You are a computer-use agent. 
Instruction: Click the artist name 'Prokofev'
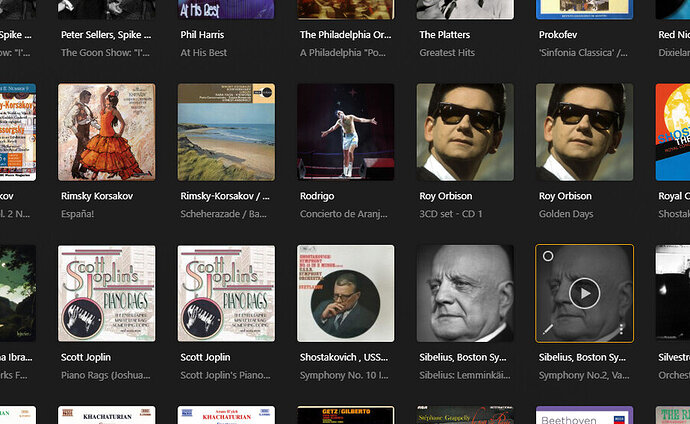click(x=558, y=35)
